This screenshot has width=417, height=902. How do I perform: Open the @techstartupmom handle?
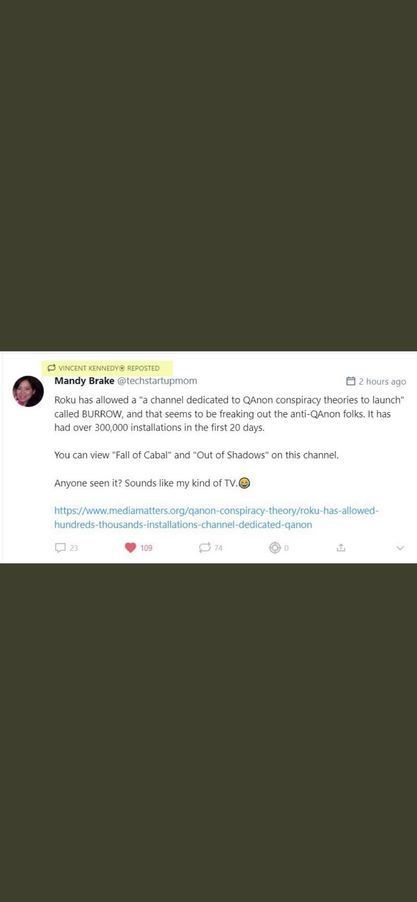click(x=157, y=381)
